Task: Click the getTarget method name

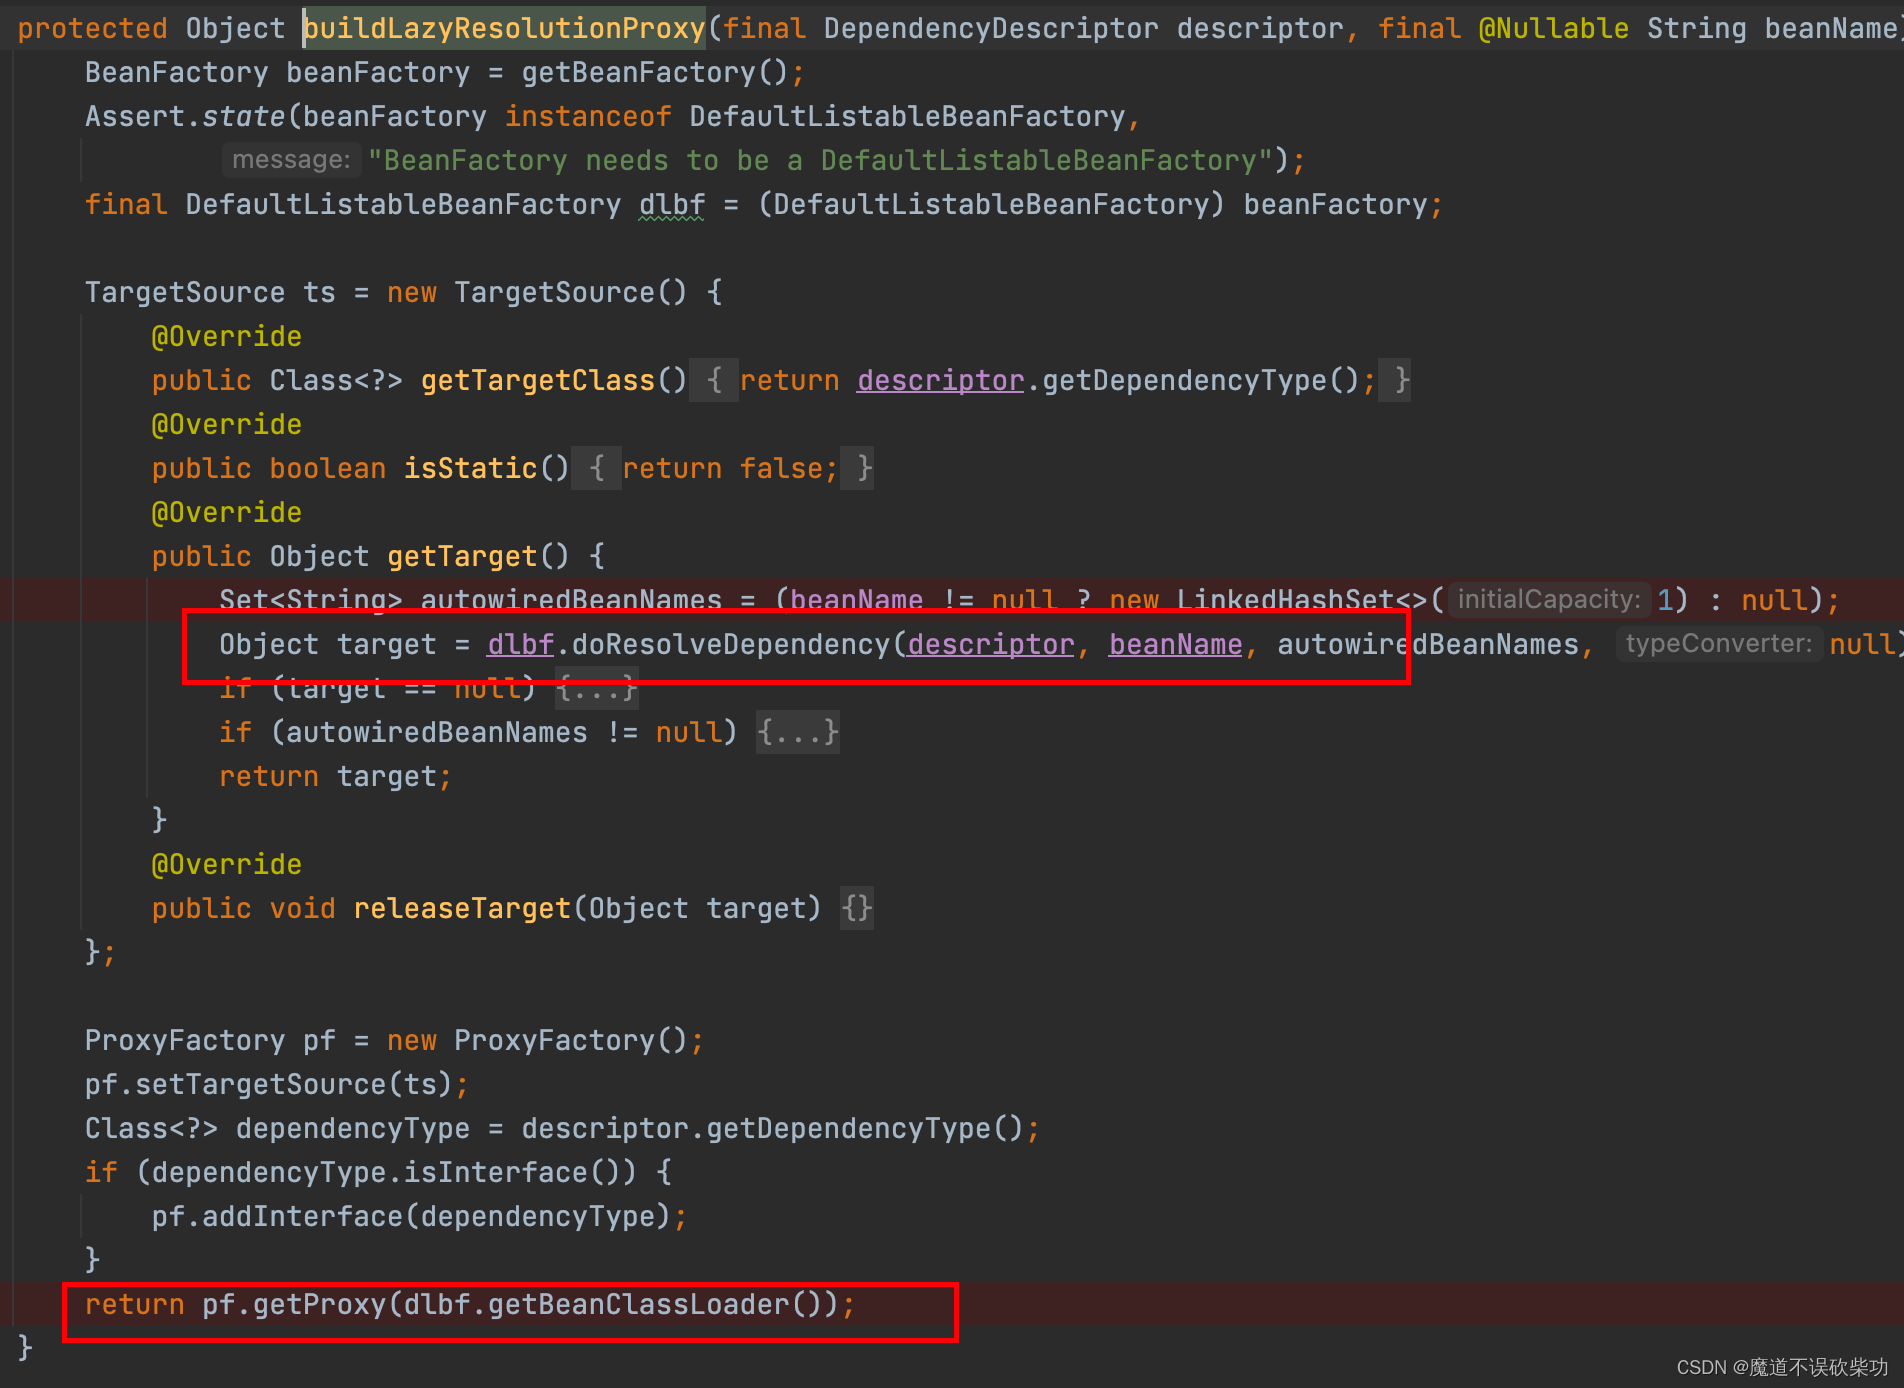Action: coord(462,556)
